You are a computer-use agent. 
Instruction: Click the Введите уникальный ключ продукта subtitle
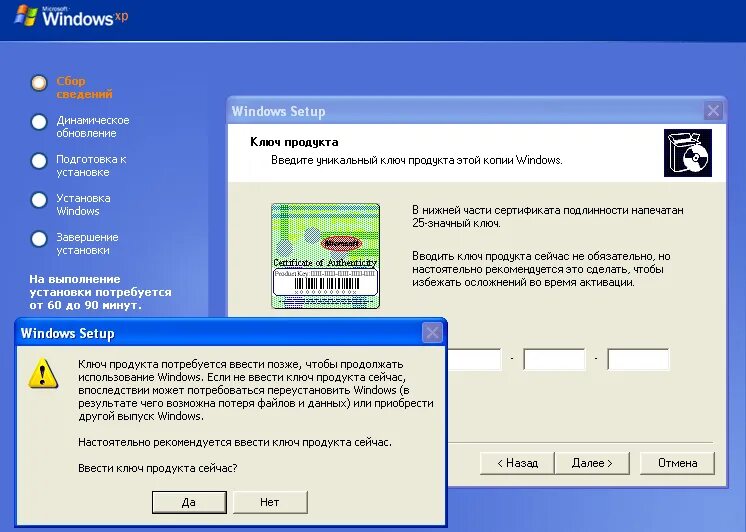click(417, 160)
